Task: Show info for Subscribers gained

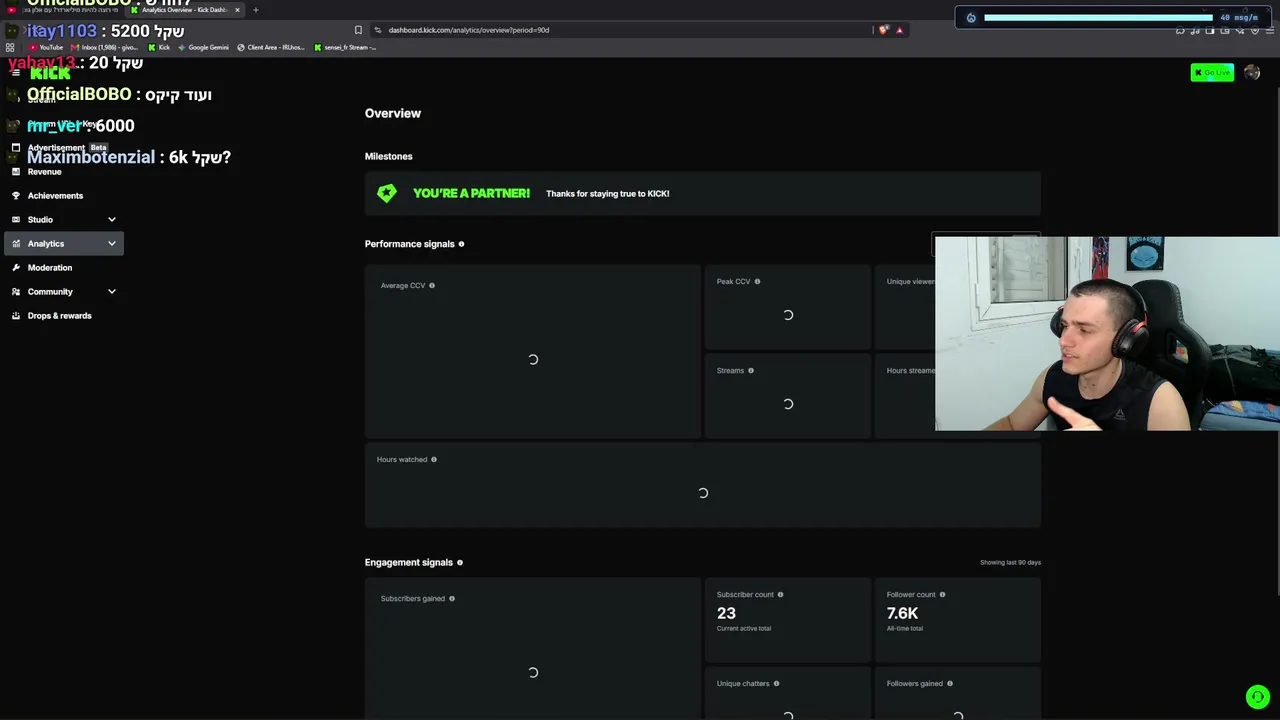Action: coord(452,599)
